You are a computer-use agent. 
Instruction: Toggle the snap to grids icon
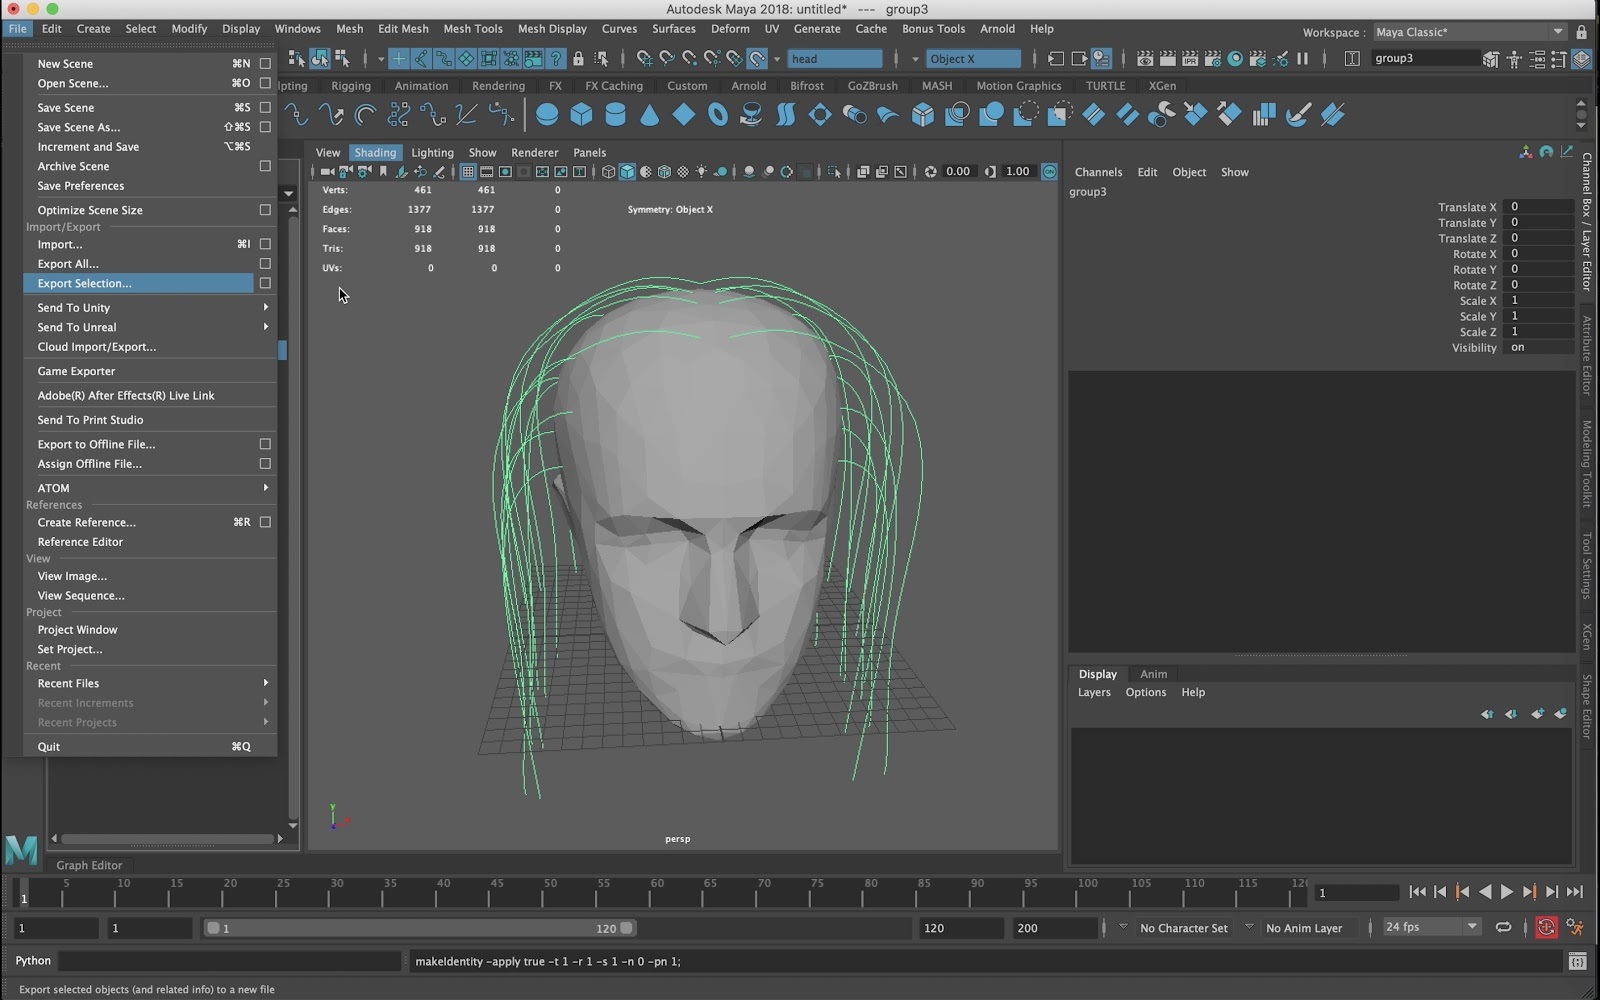click(645, 59)
